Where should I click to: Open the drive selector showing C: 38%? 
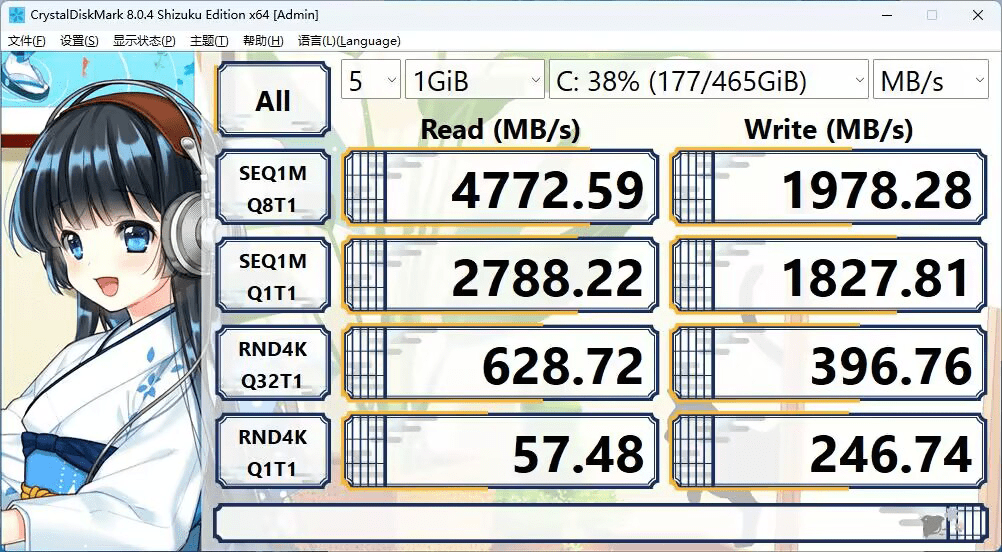[708, 81]
